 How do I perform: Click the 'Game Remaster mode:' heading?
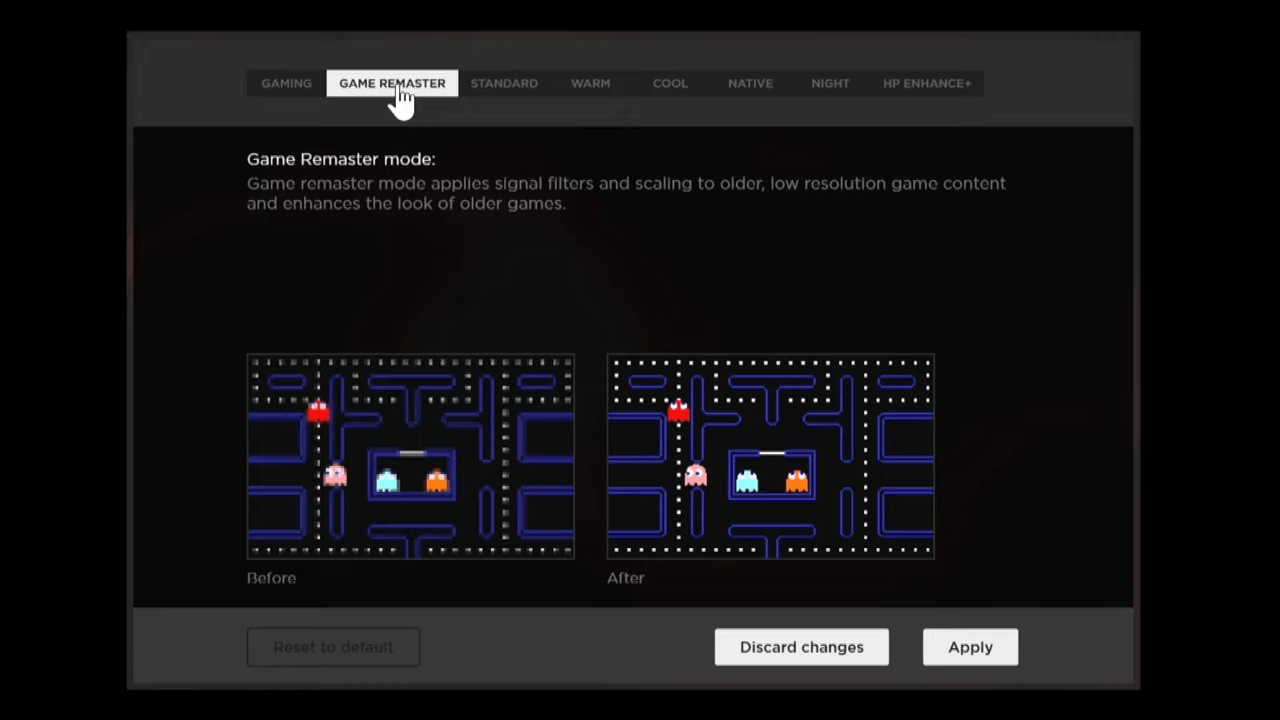(341, 159)
